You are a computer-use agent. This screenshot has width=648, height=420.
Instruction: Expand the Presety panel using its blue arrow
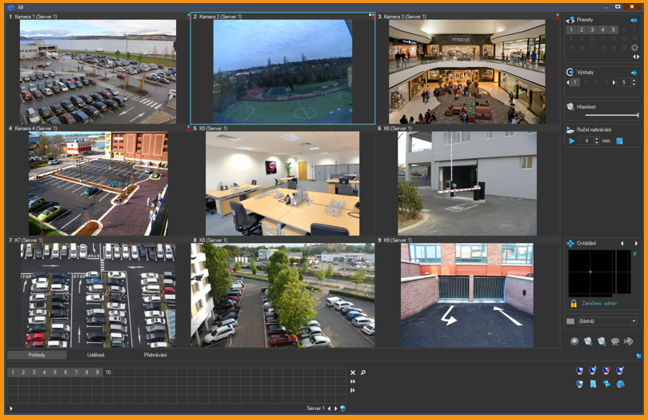coord(634,19)
